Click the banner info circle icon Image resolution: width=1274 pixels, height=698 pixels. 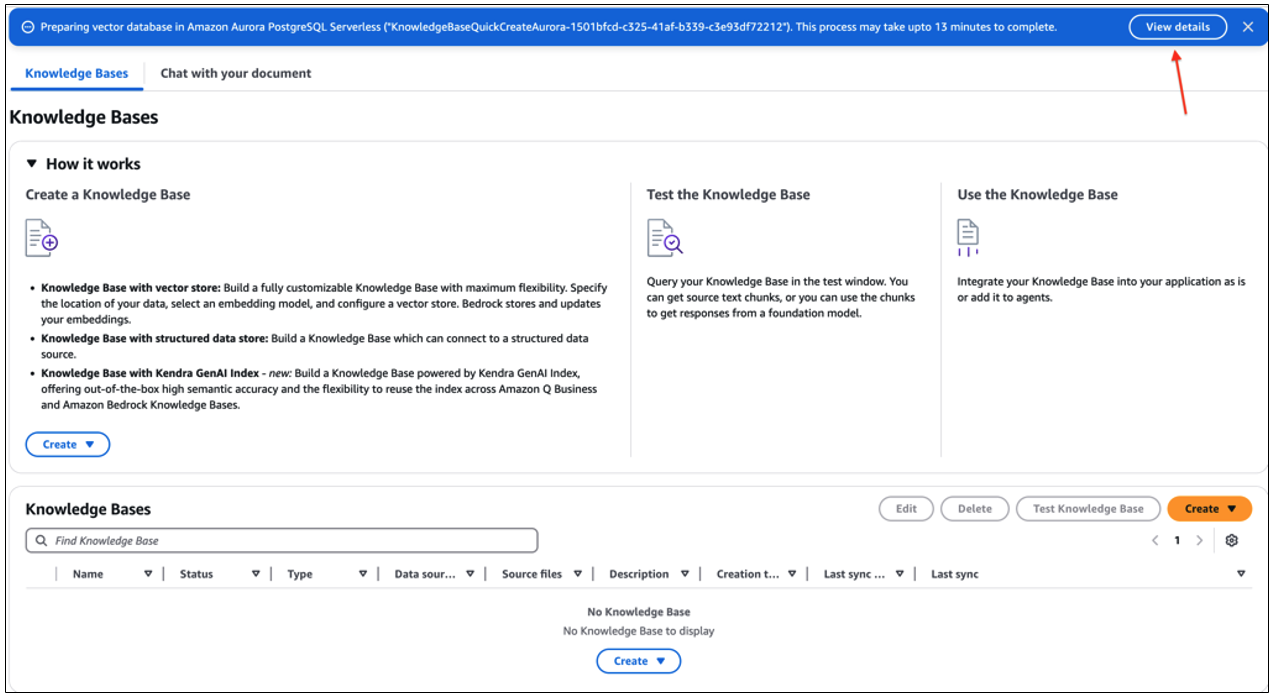pyautogui.click(x=27, y=27)
